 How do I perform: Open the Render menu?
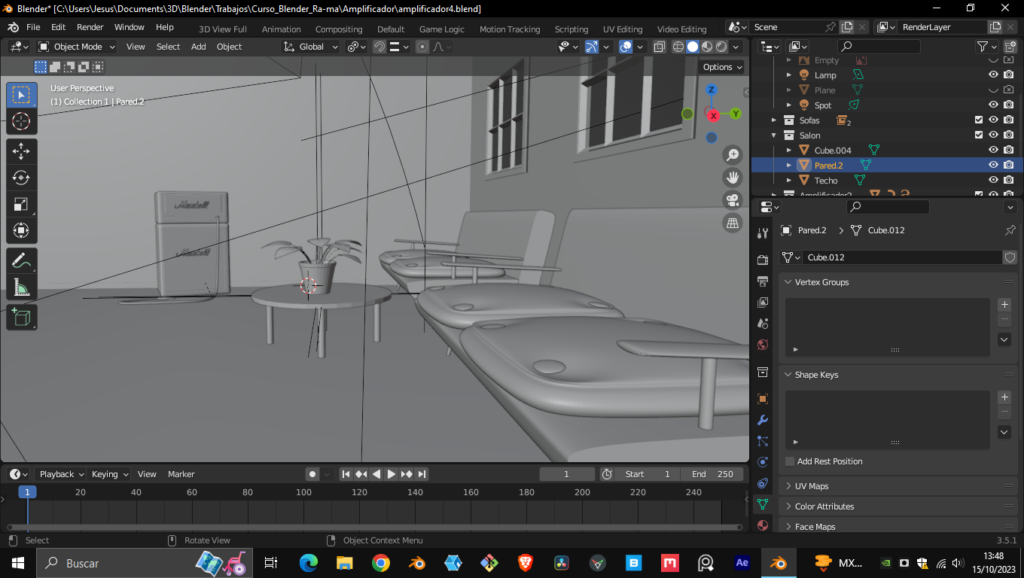point(90,27)
